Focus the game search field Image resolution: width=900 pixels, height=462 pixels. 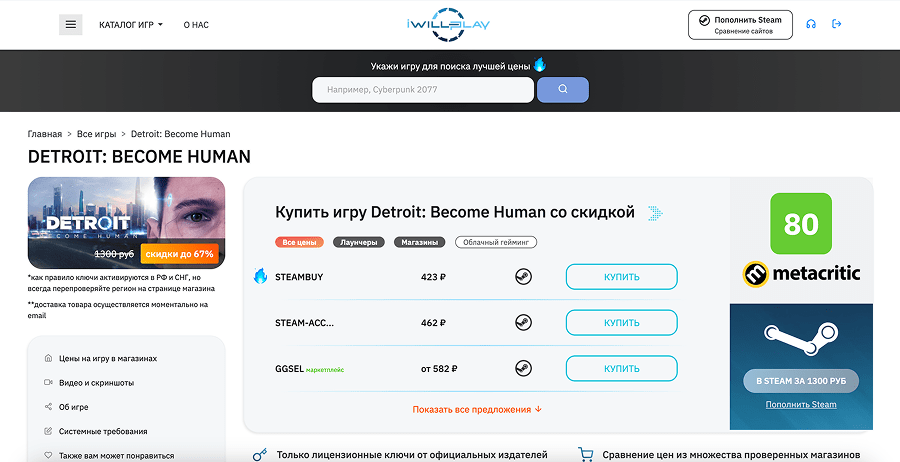tap(423, 90)
